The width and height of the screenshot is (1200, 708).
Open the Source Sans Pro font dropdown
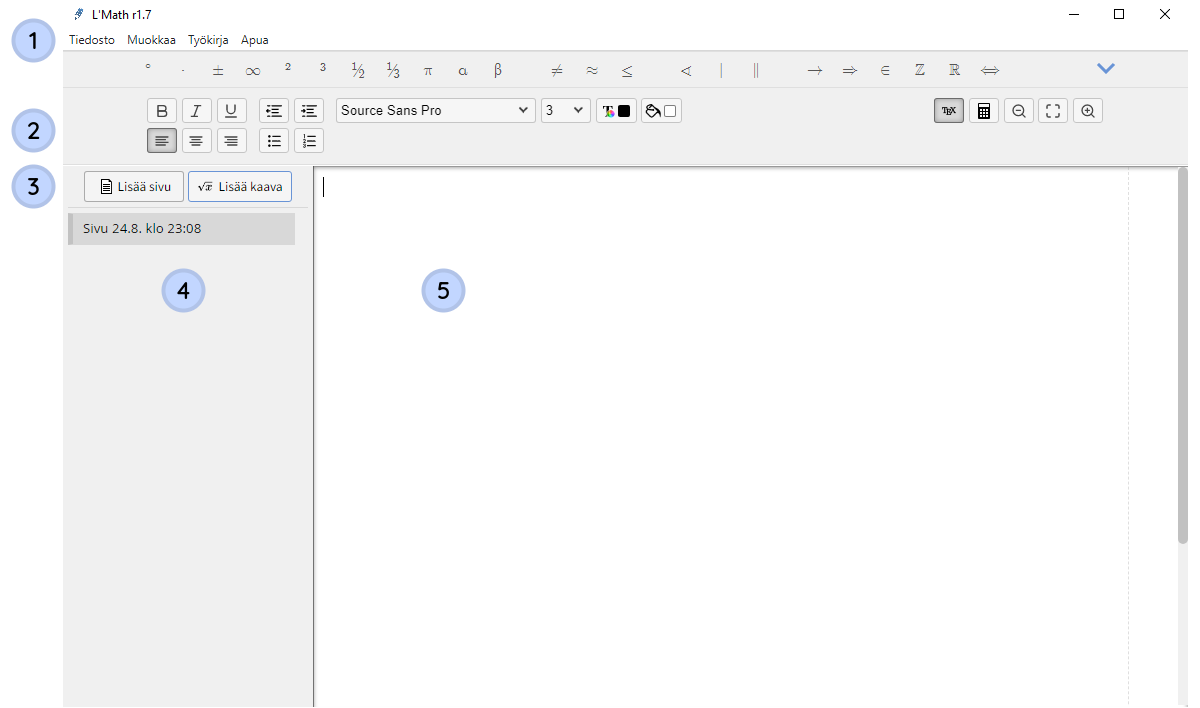click(x=436, y=110)
